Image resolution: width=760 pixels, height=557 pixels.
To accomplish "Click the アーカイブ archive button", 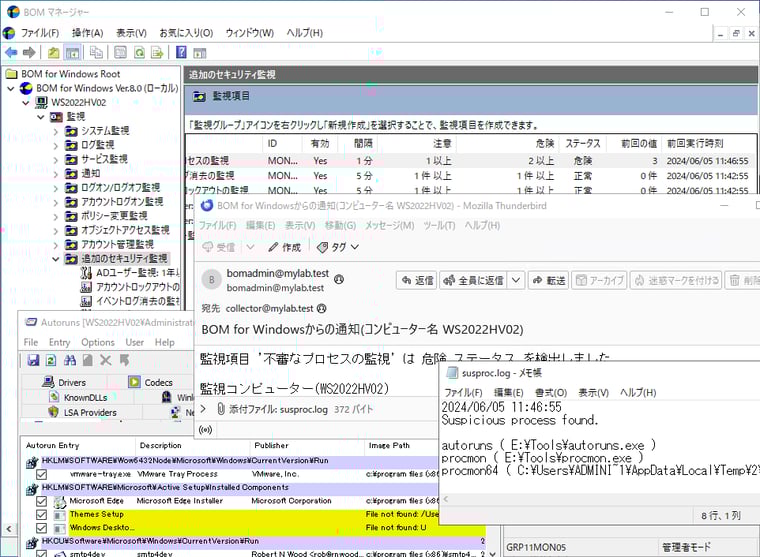I will click(x=600, y=280).
